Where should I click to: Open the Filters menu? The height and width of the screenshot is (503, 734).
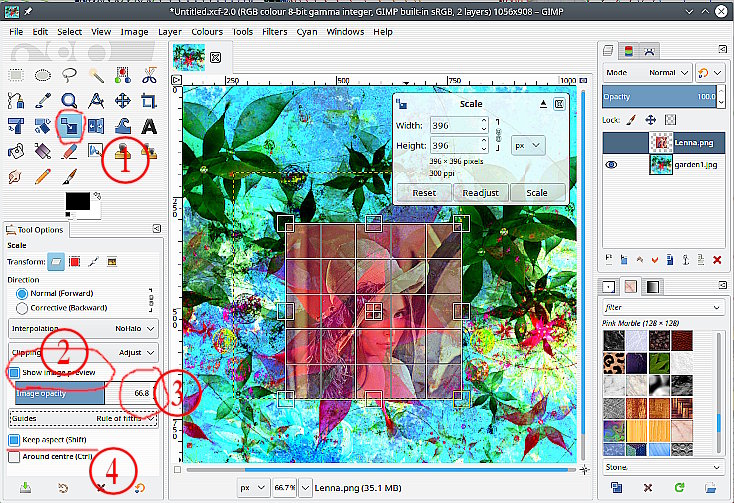tap(274, 32)
